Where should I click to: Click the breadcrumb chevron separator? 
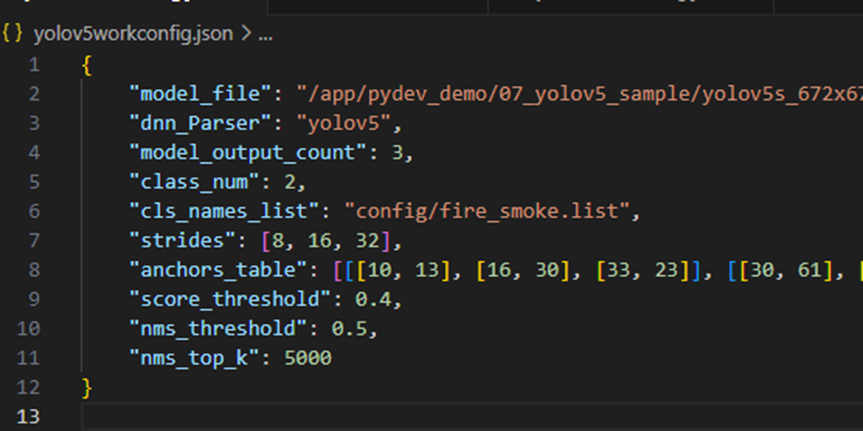(246, 34)
